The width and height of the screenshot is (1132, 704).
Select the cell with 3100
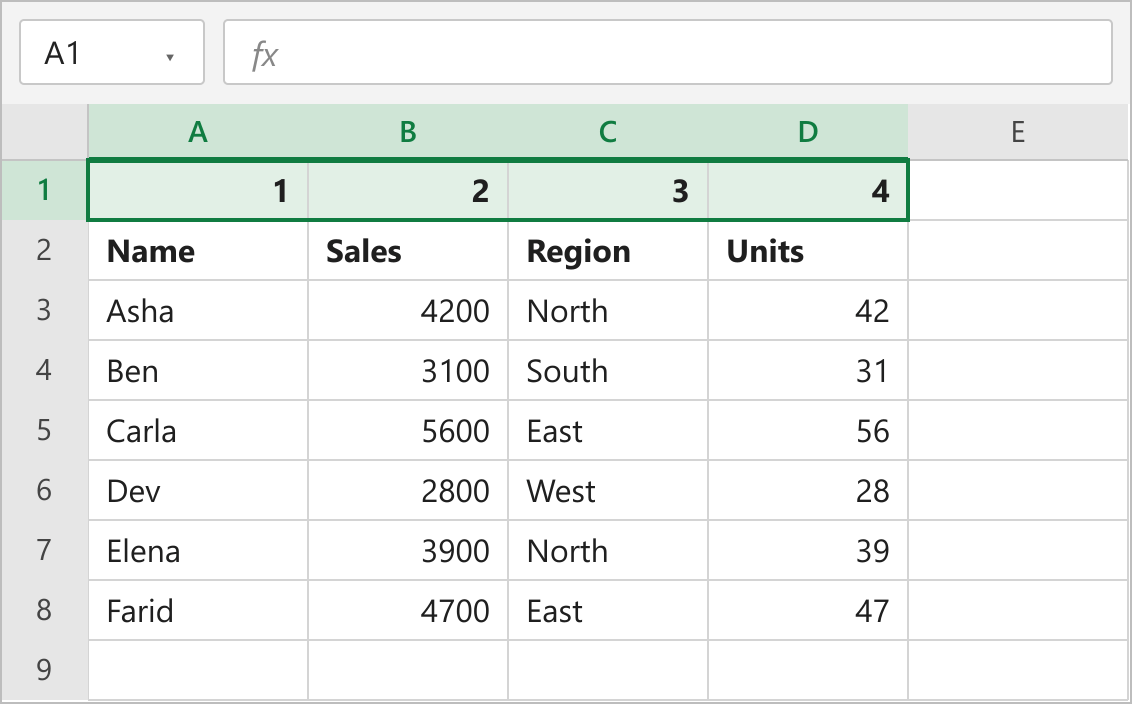pyautogui.click(x=408, y=370)
